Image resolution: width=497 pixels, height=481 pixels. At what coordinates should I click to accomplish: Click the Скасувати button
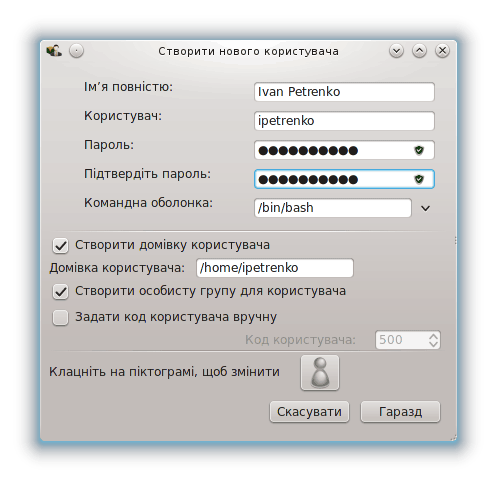point(309,412)
